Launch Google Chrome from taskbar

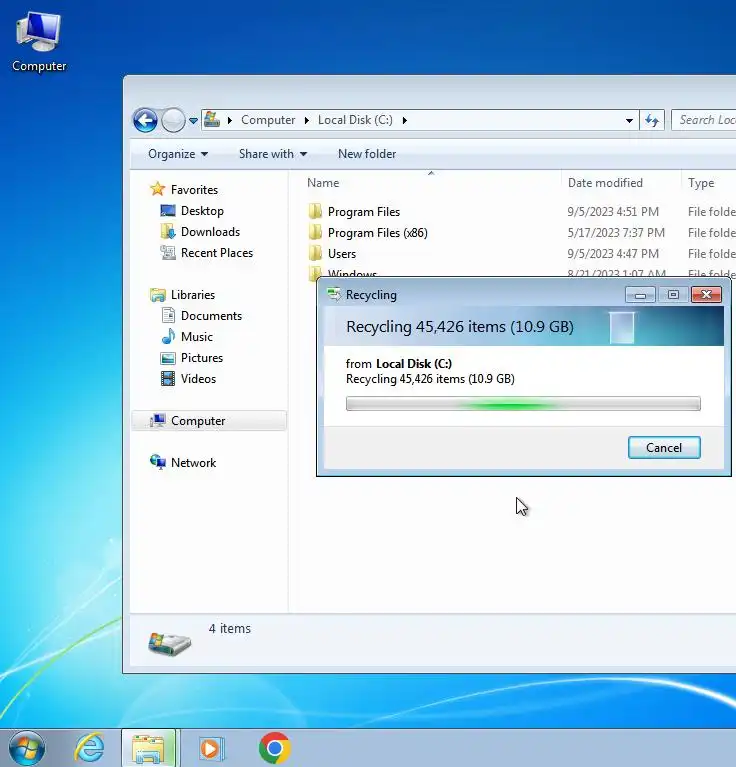274,748
